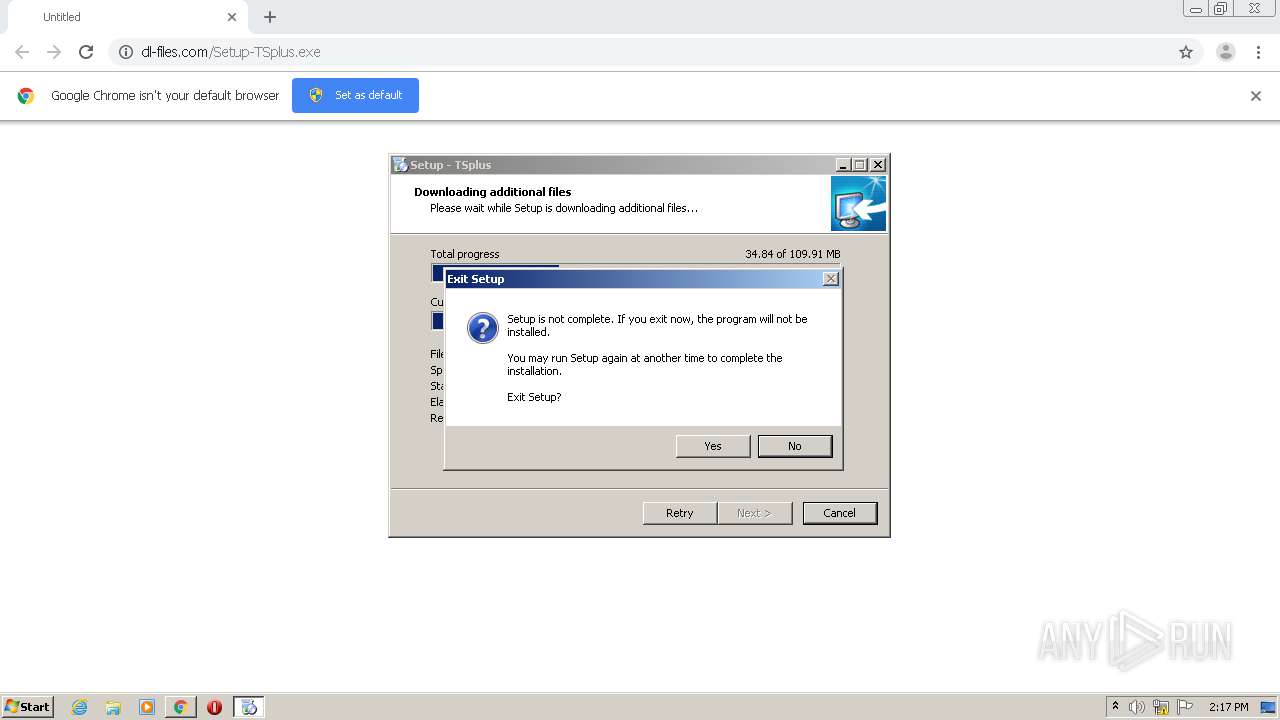Open Chrome profile avatar menu

1226,52
